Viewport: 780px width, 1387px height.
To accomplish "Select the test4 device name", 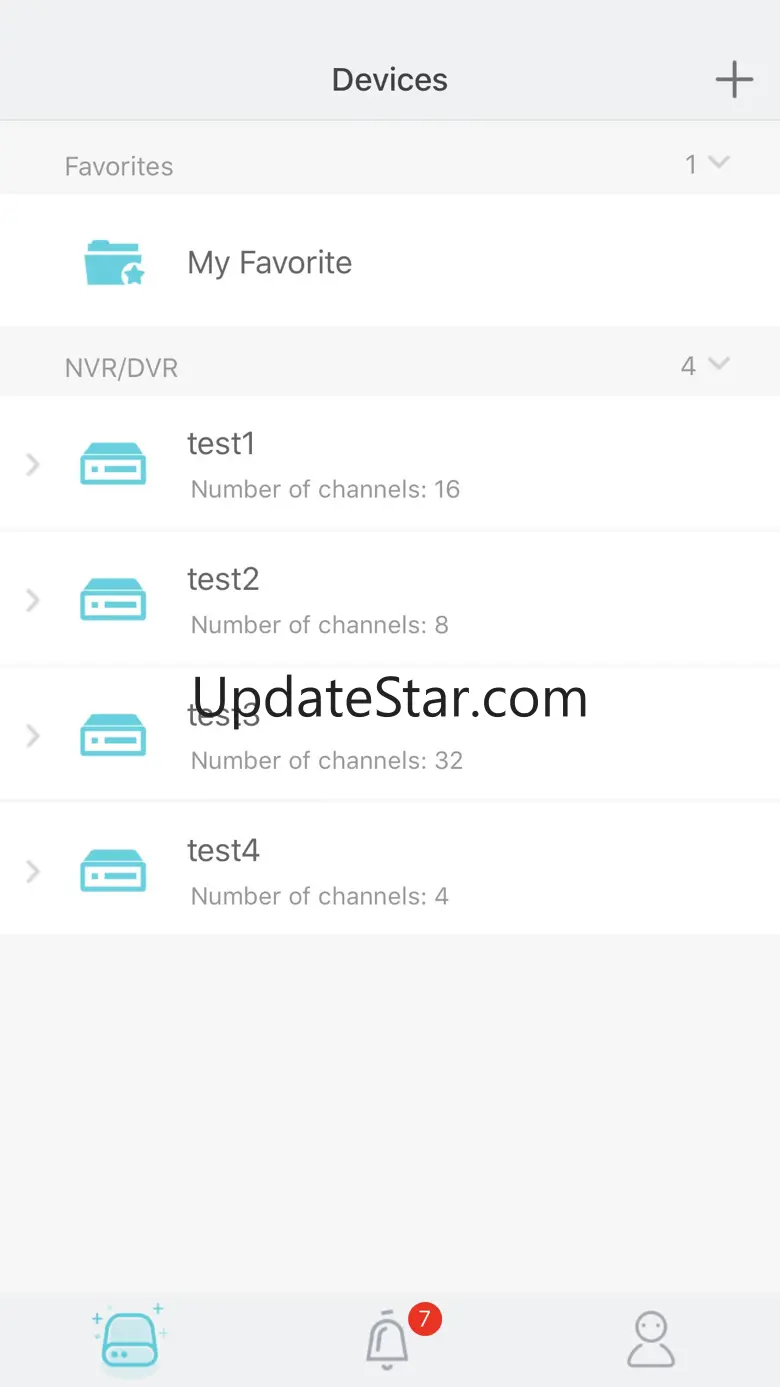I will (x=223, y=850).
